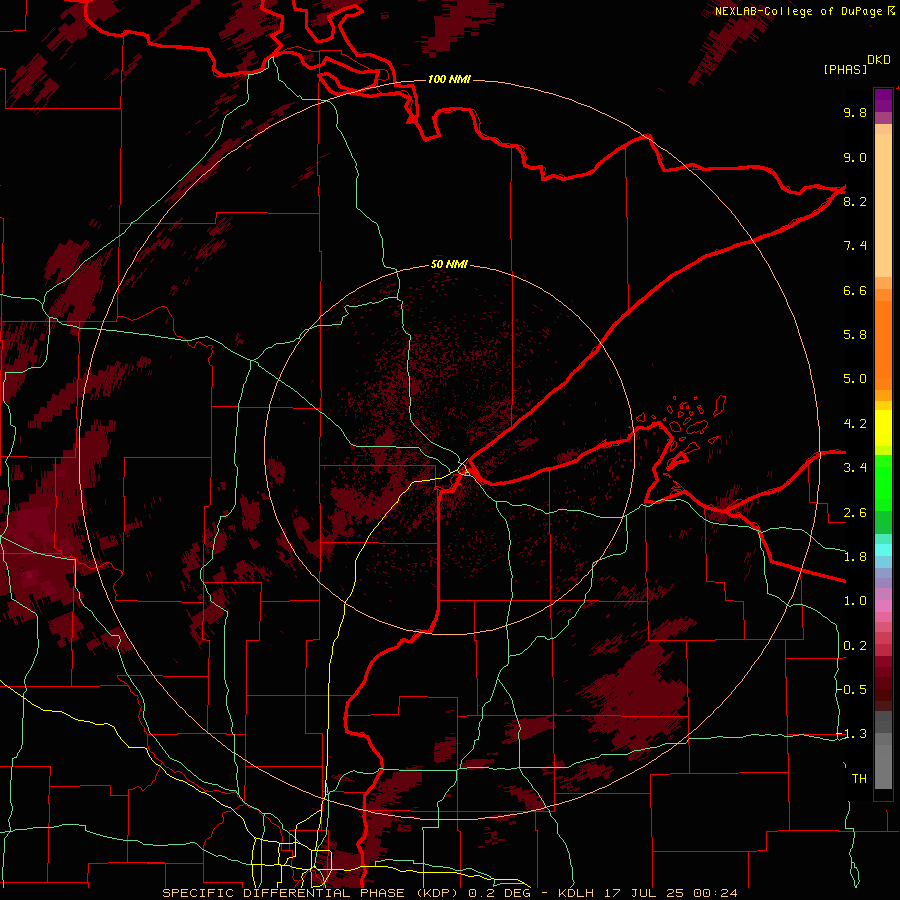Click the -0.5 scale value

pyautogui.click(x=852, y=690)
